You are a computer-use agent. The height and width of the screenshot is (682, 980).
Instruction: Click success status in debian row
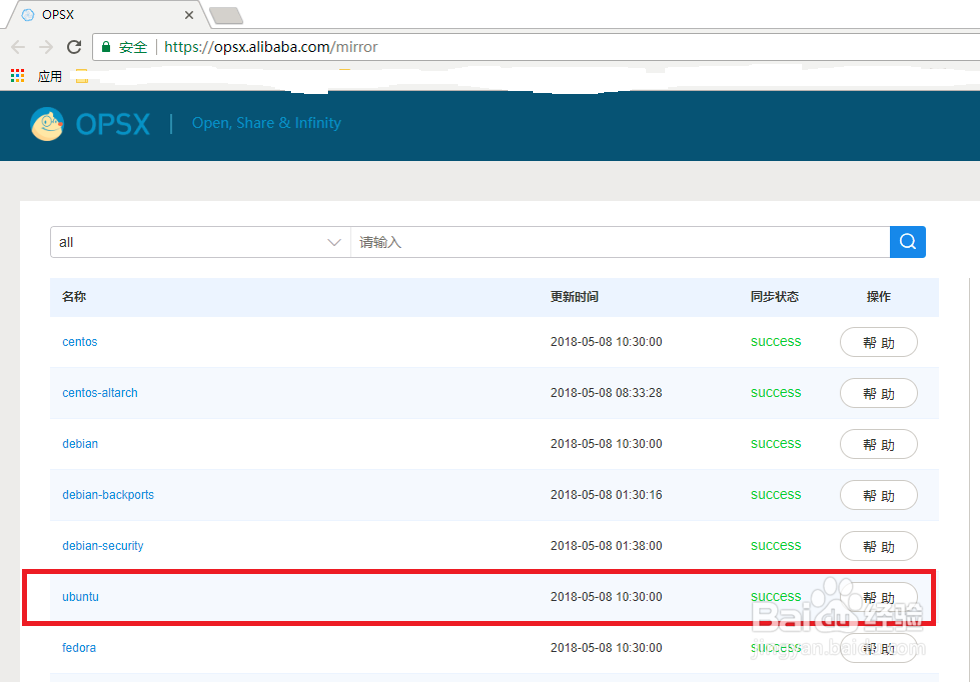click(776, 443)
